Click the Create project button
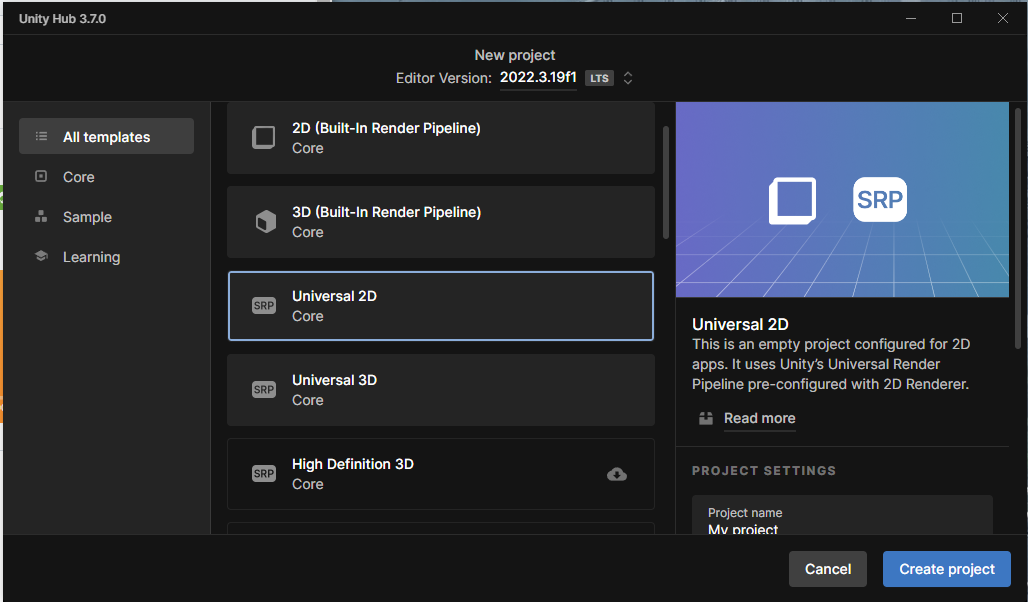This screenshot has height=602, width=1028. (947, 569)
